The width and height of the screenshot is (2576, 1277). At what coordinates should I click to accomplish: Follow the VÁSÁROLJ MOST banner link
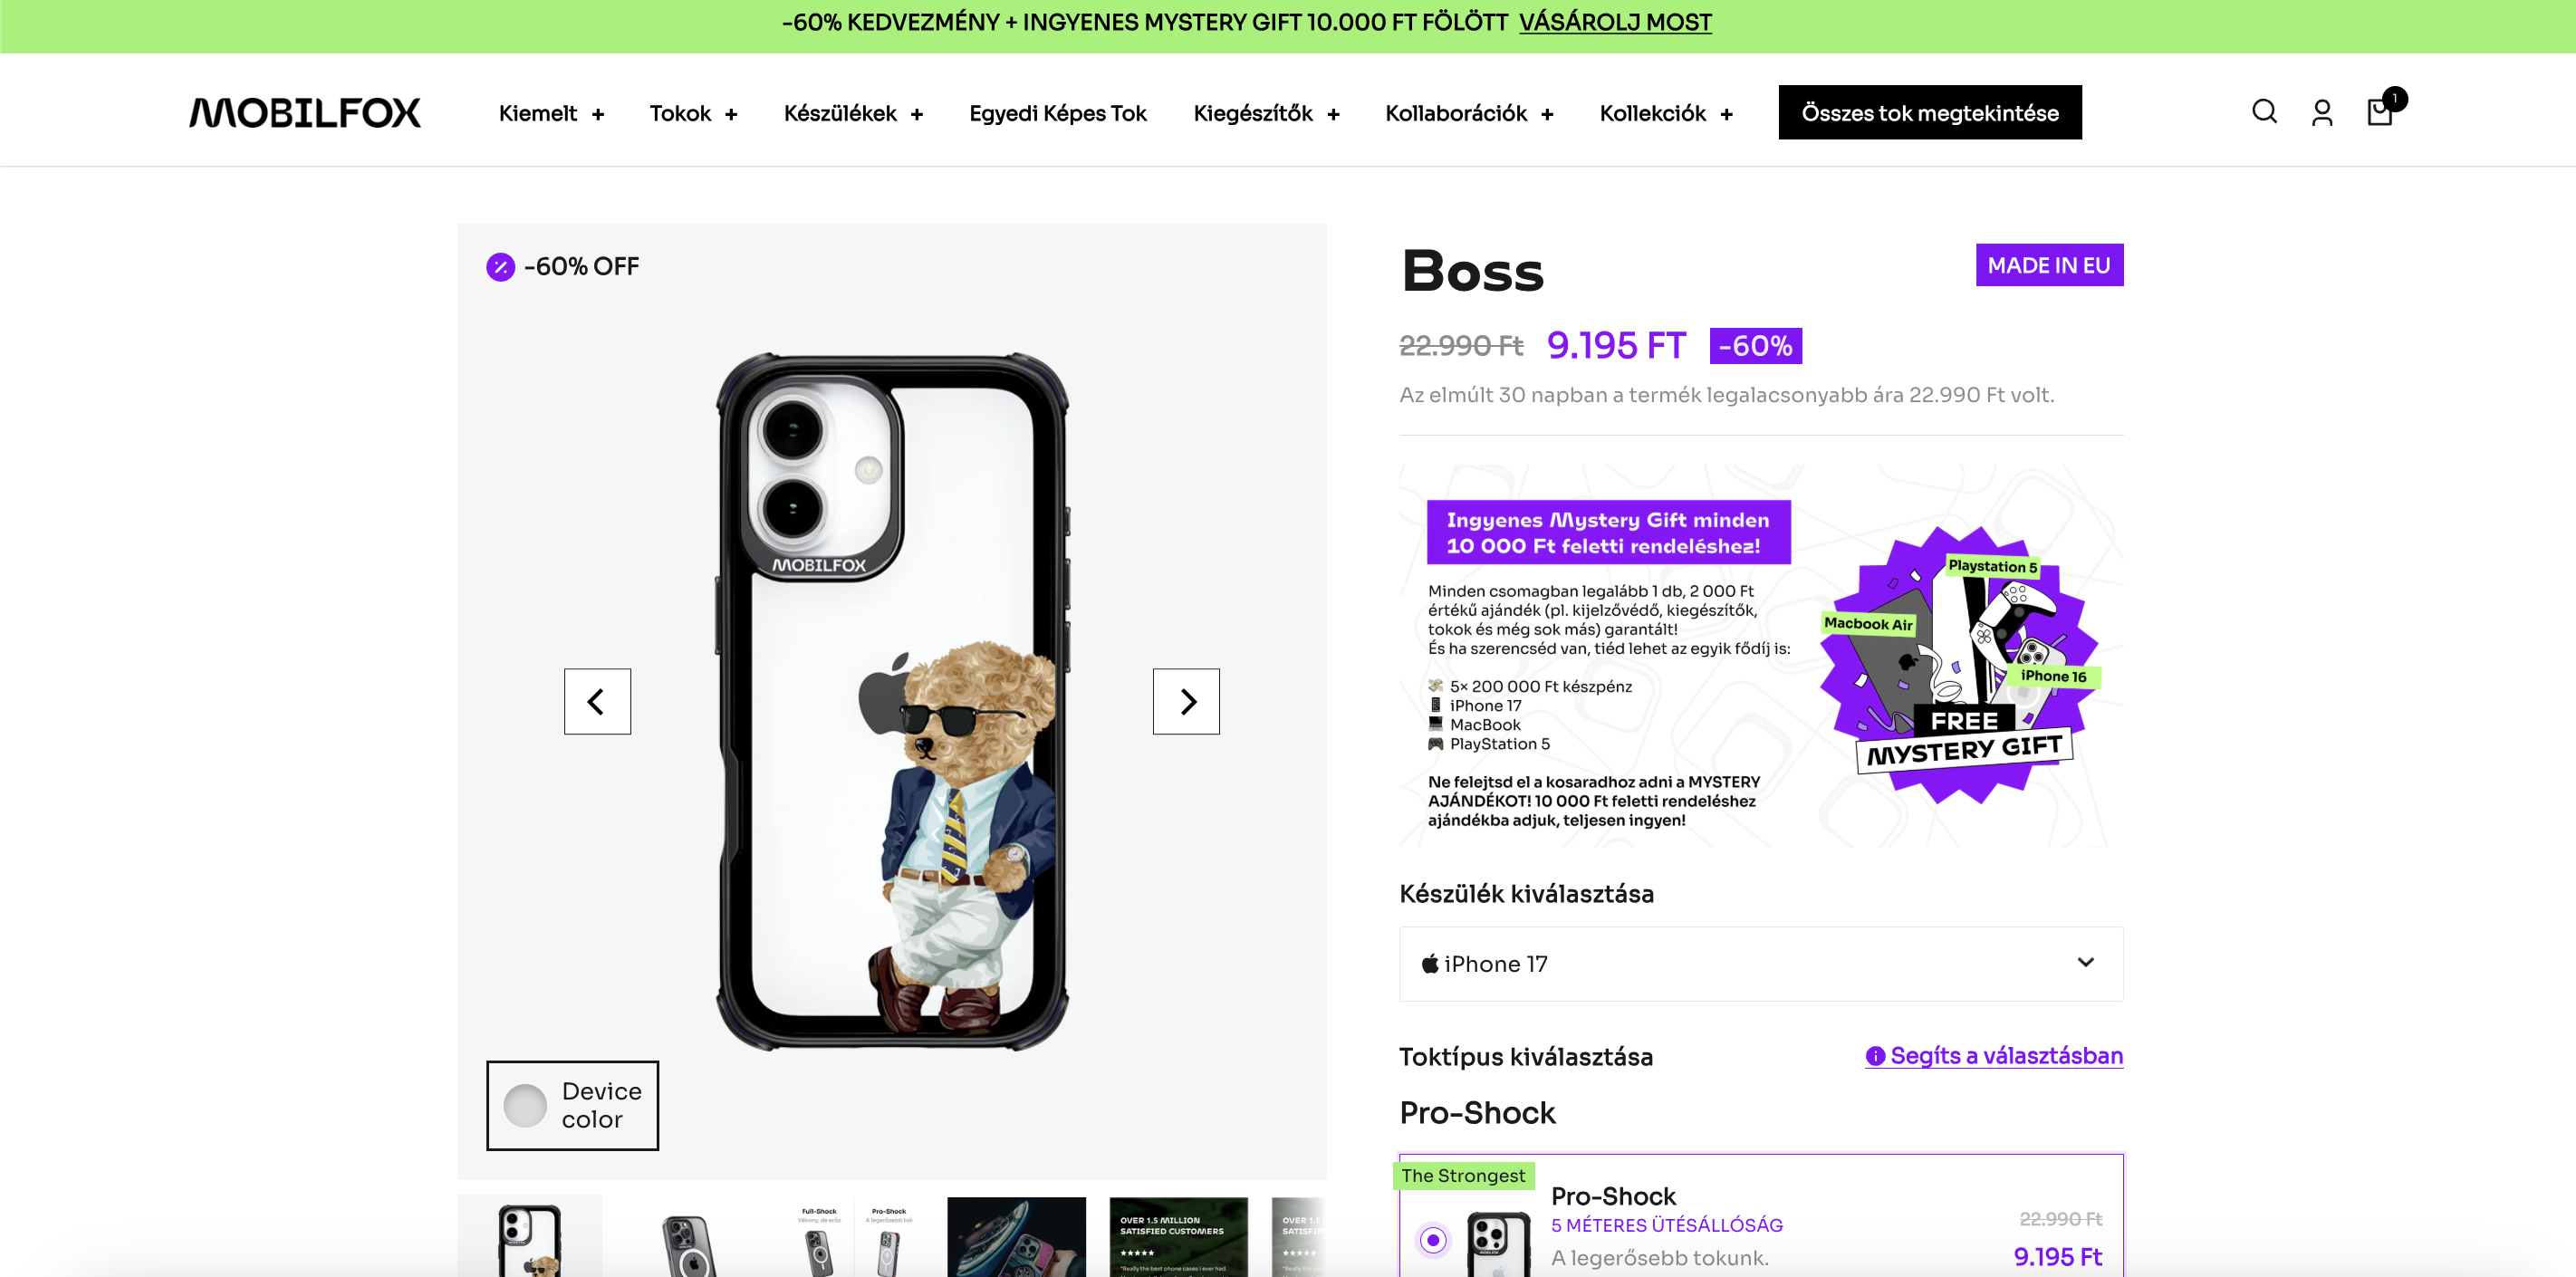pyautogui.click(x=1615, y=22)
